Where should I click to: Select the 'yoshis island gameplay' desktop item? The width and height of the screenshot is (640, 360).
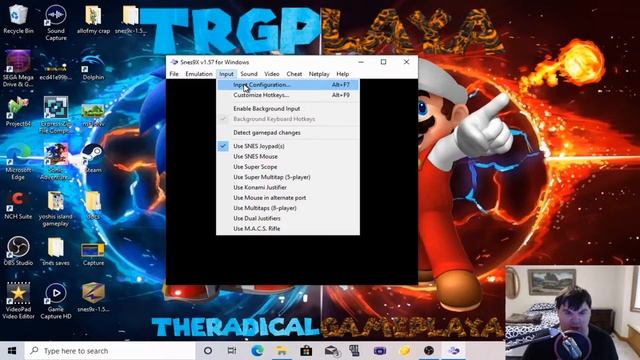[56, 208]
